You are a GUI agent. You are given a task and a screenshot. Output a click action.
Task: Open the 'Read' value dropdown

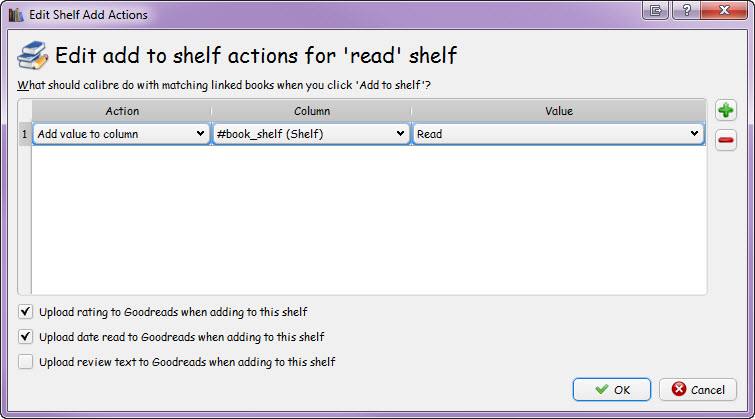(558, 134)
